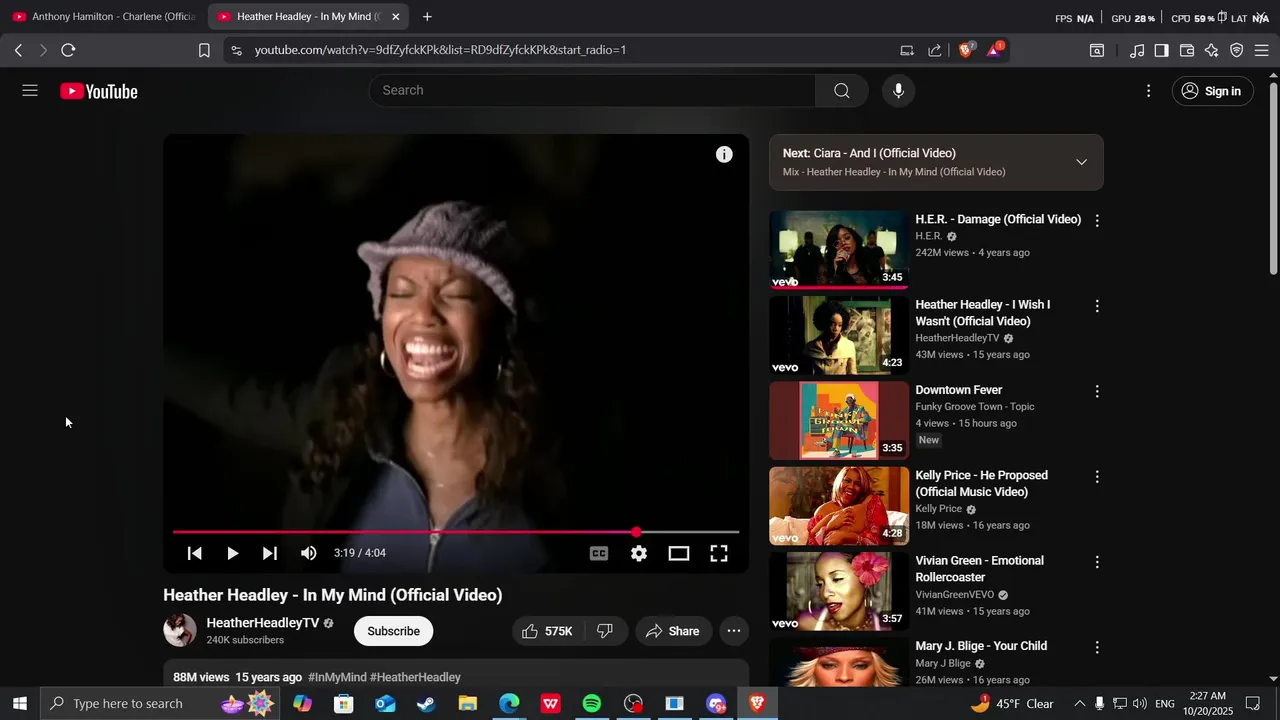This screenshot has width=1280, height=720.
Task: Play the paused video
Action: tap(232, 553)
